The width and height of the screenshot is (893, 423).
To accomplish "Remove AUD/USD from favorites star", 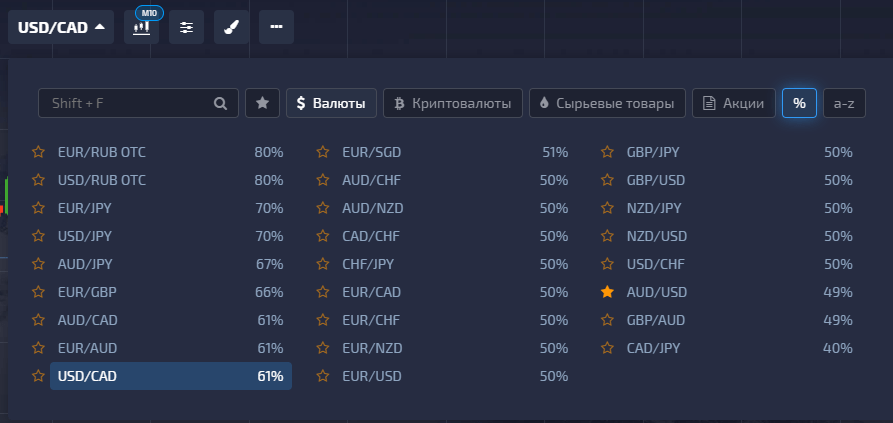I will [x=607, y=292].
